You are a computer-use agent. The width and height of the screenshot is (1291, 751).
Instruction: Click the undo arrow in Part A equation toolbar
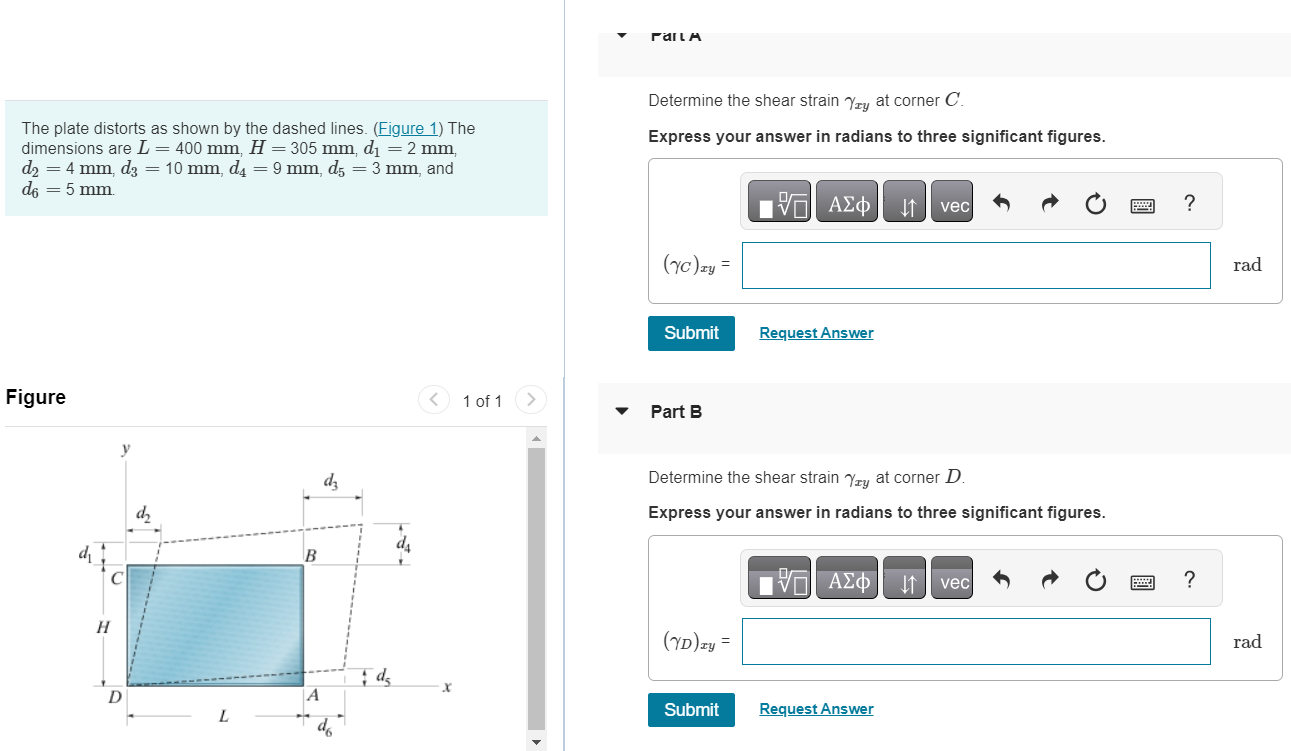pos(1001,201)
